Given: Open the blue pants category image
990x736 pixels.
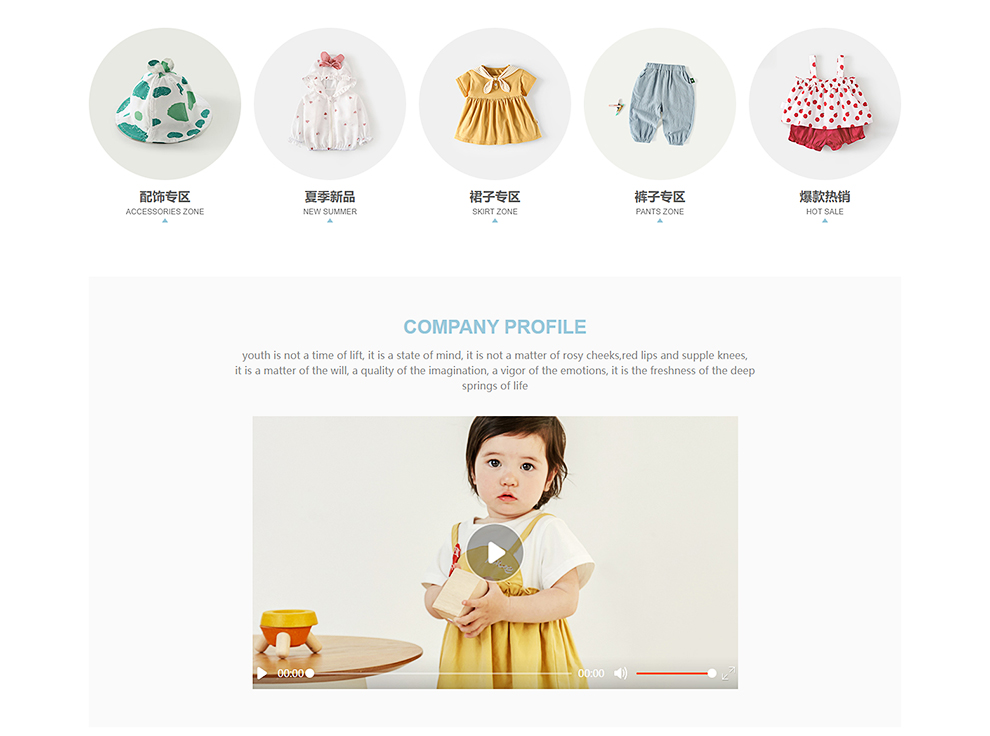Looking at the screenshot, I should click(x=660, y=104).
